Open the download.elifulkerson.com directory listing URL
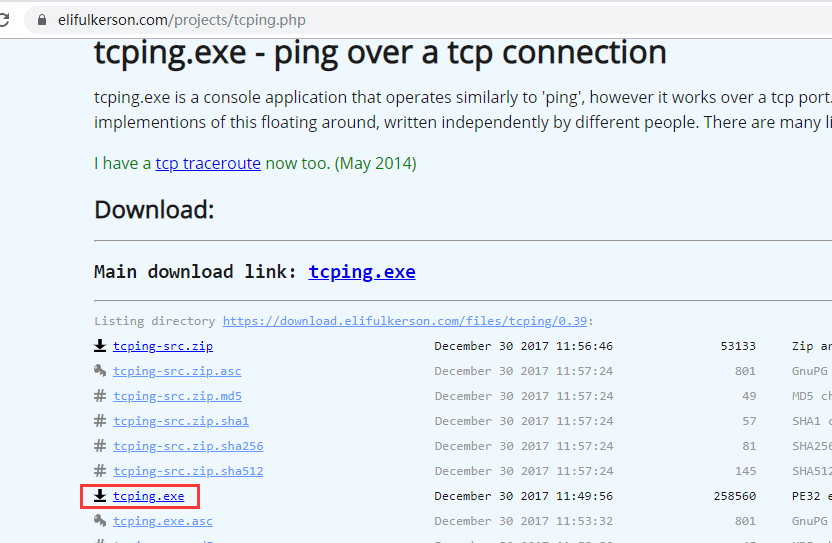Image resolution: width=832 pixels, height=543 pixels. pyautogui.click(x=405, y=321)
